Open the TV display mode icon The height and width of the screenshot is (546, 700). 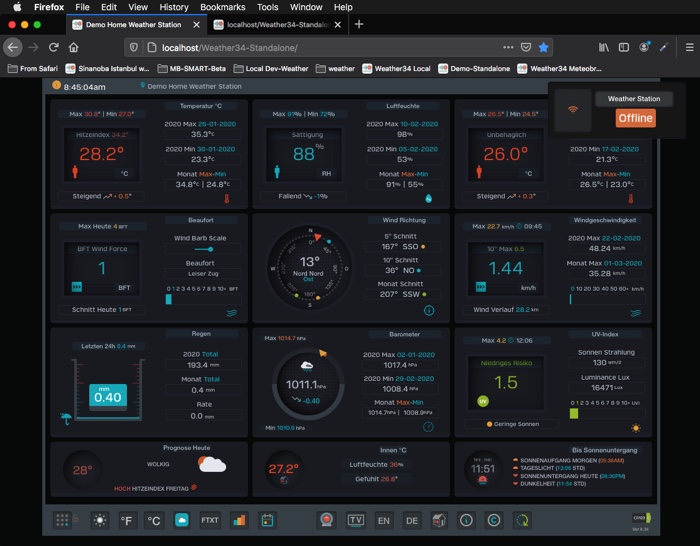tap(356, 520)
